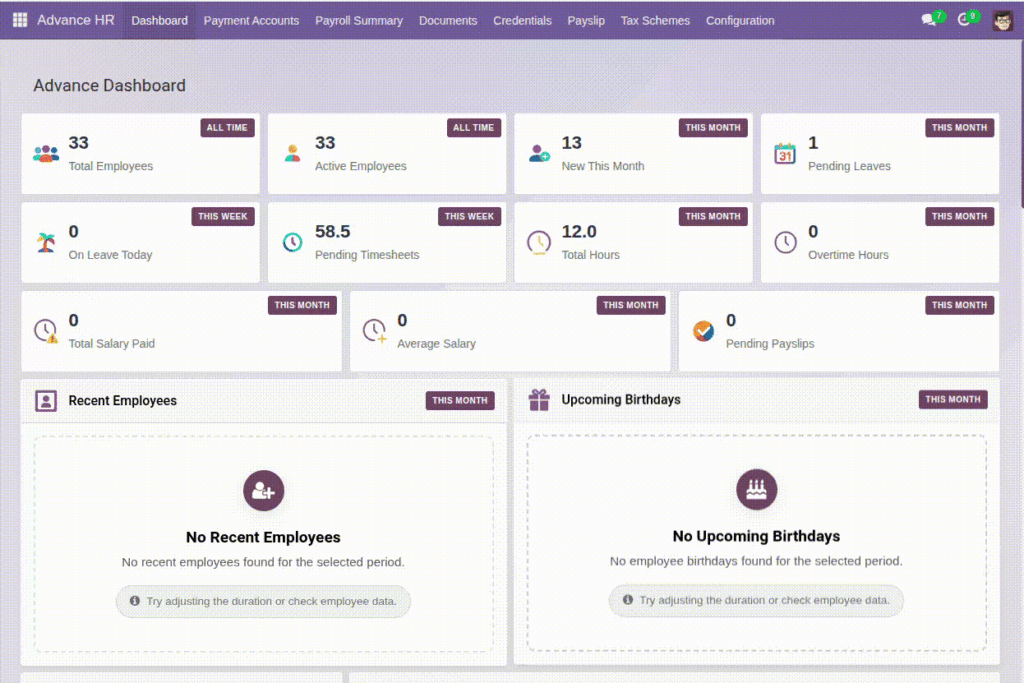This screenshot has width=1024, height=683.
Task: Click the Average Salary label
Action: click(x=436, y=344)
